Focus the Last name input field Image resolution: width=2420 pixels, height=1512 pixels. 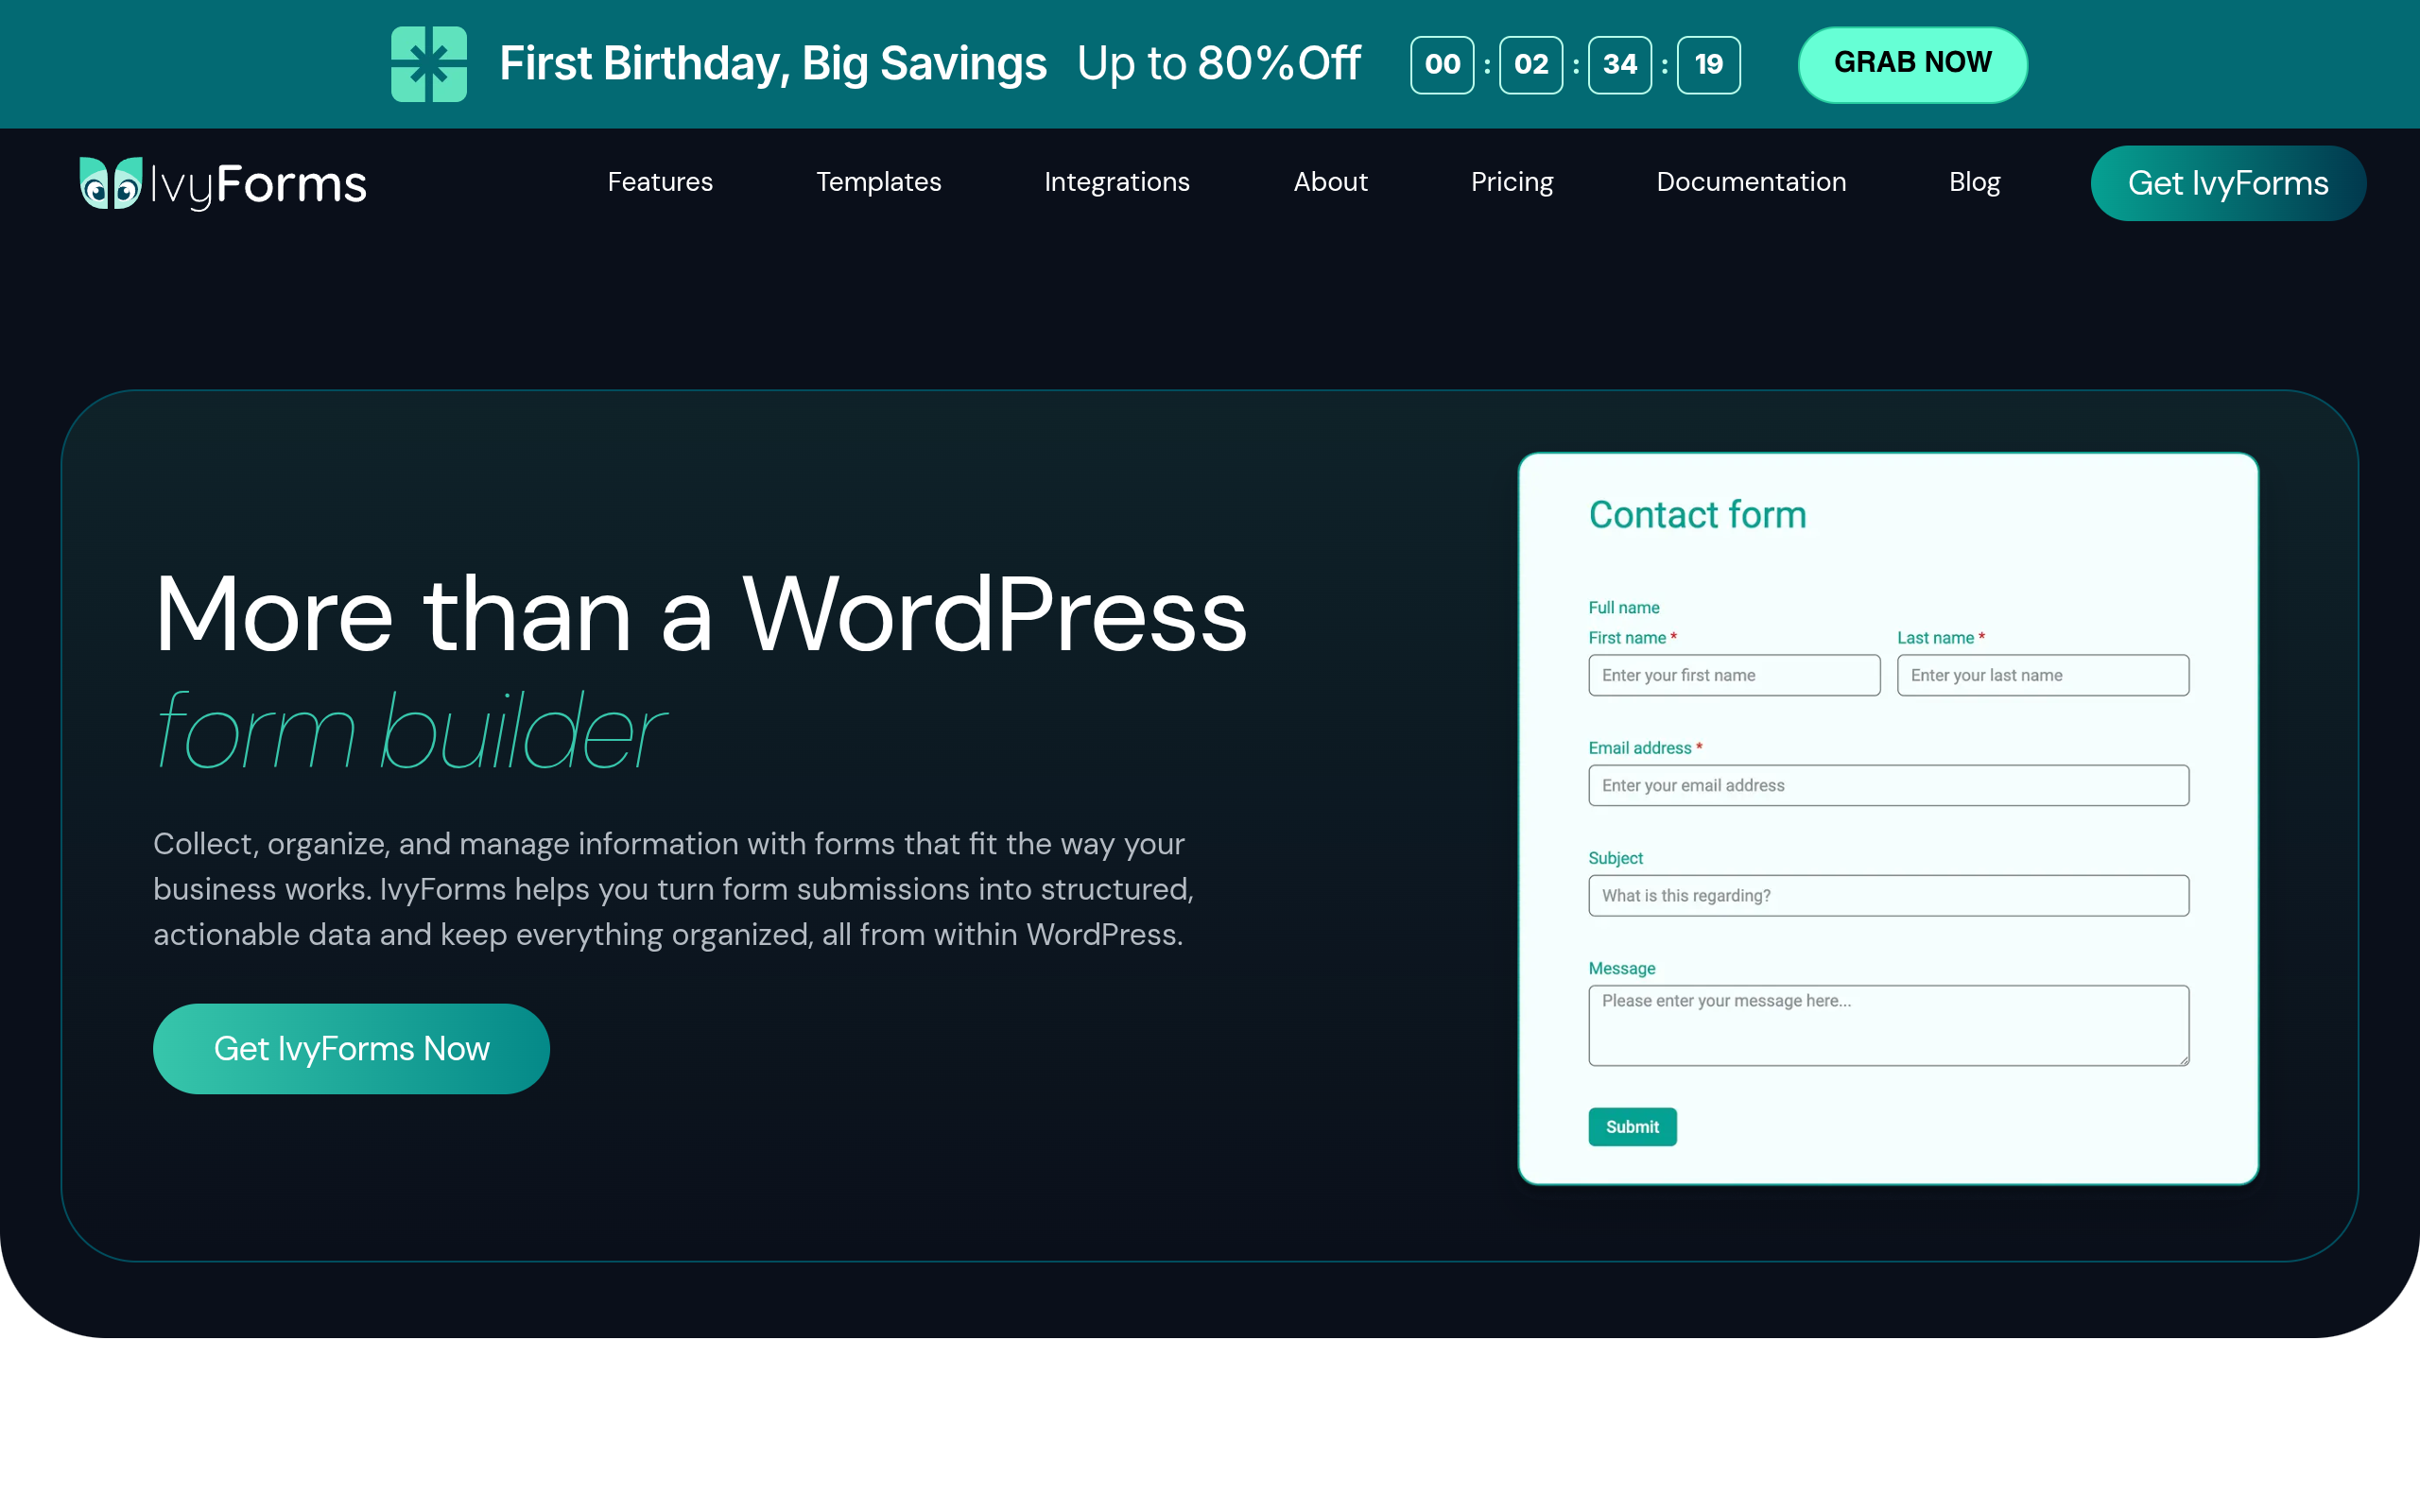pyautogui.click(x=2043, y=675)
